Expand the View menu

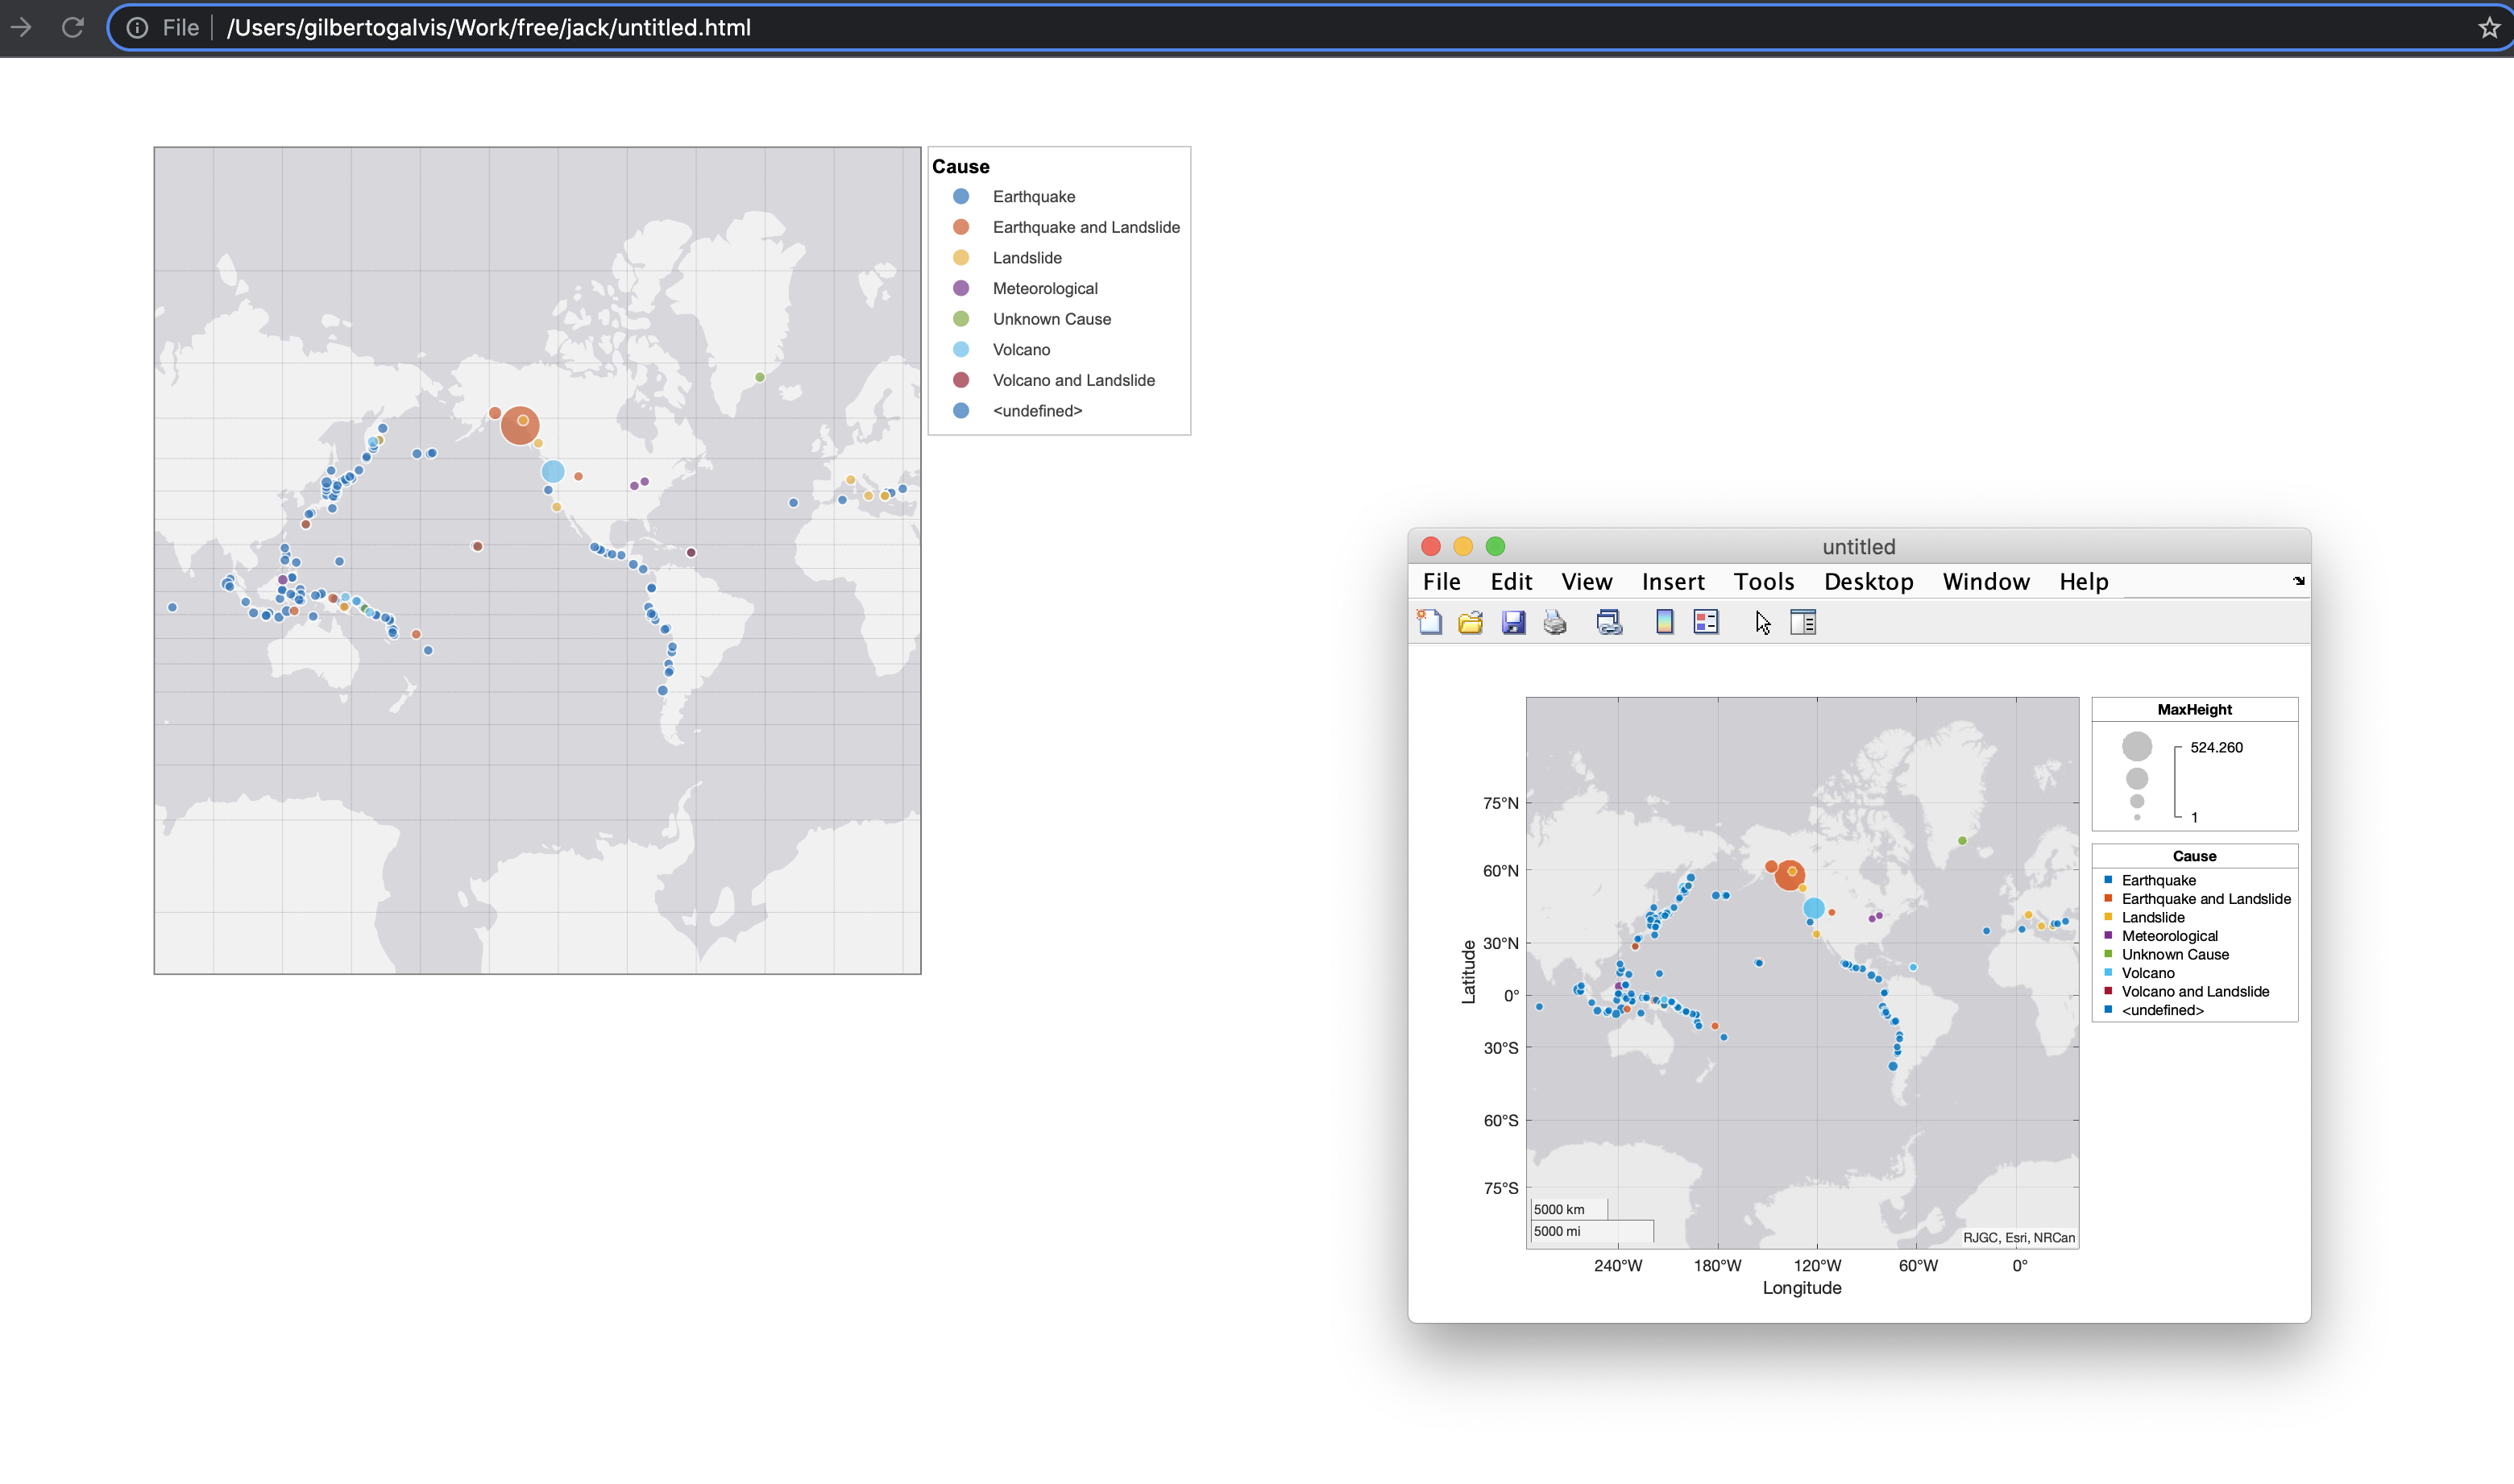(x=1586, y=582)
